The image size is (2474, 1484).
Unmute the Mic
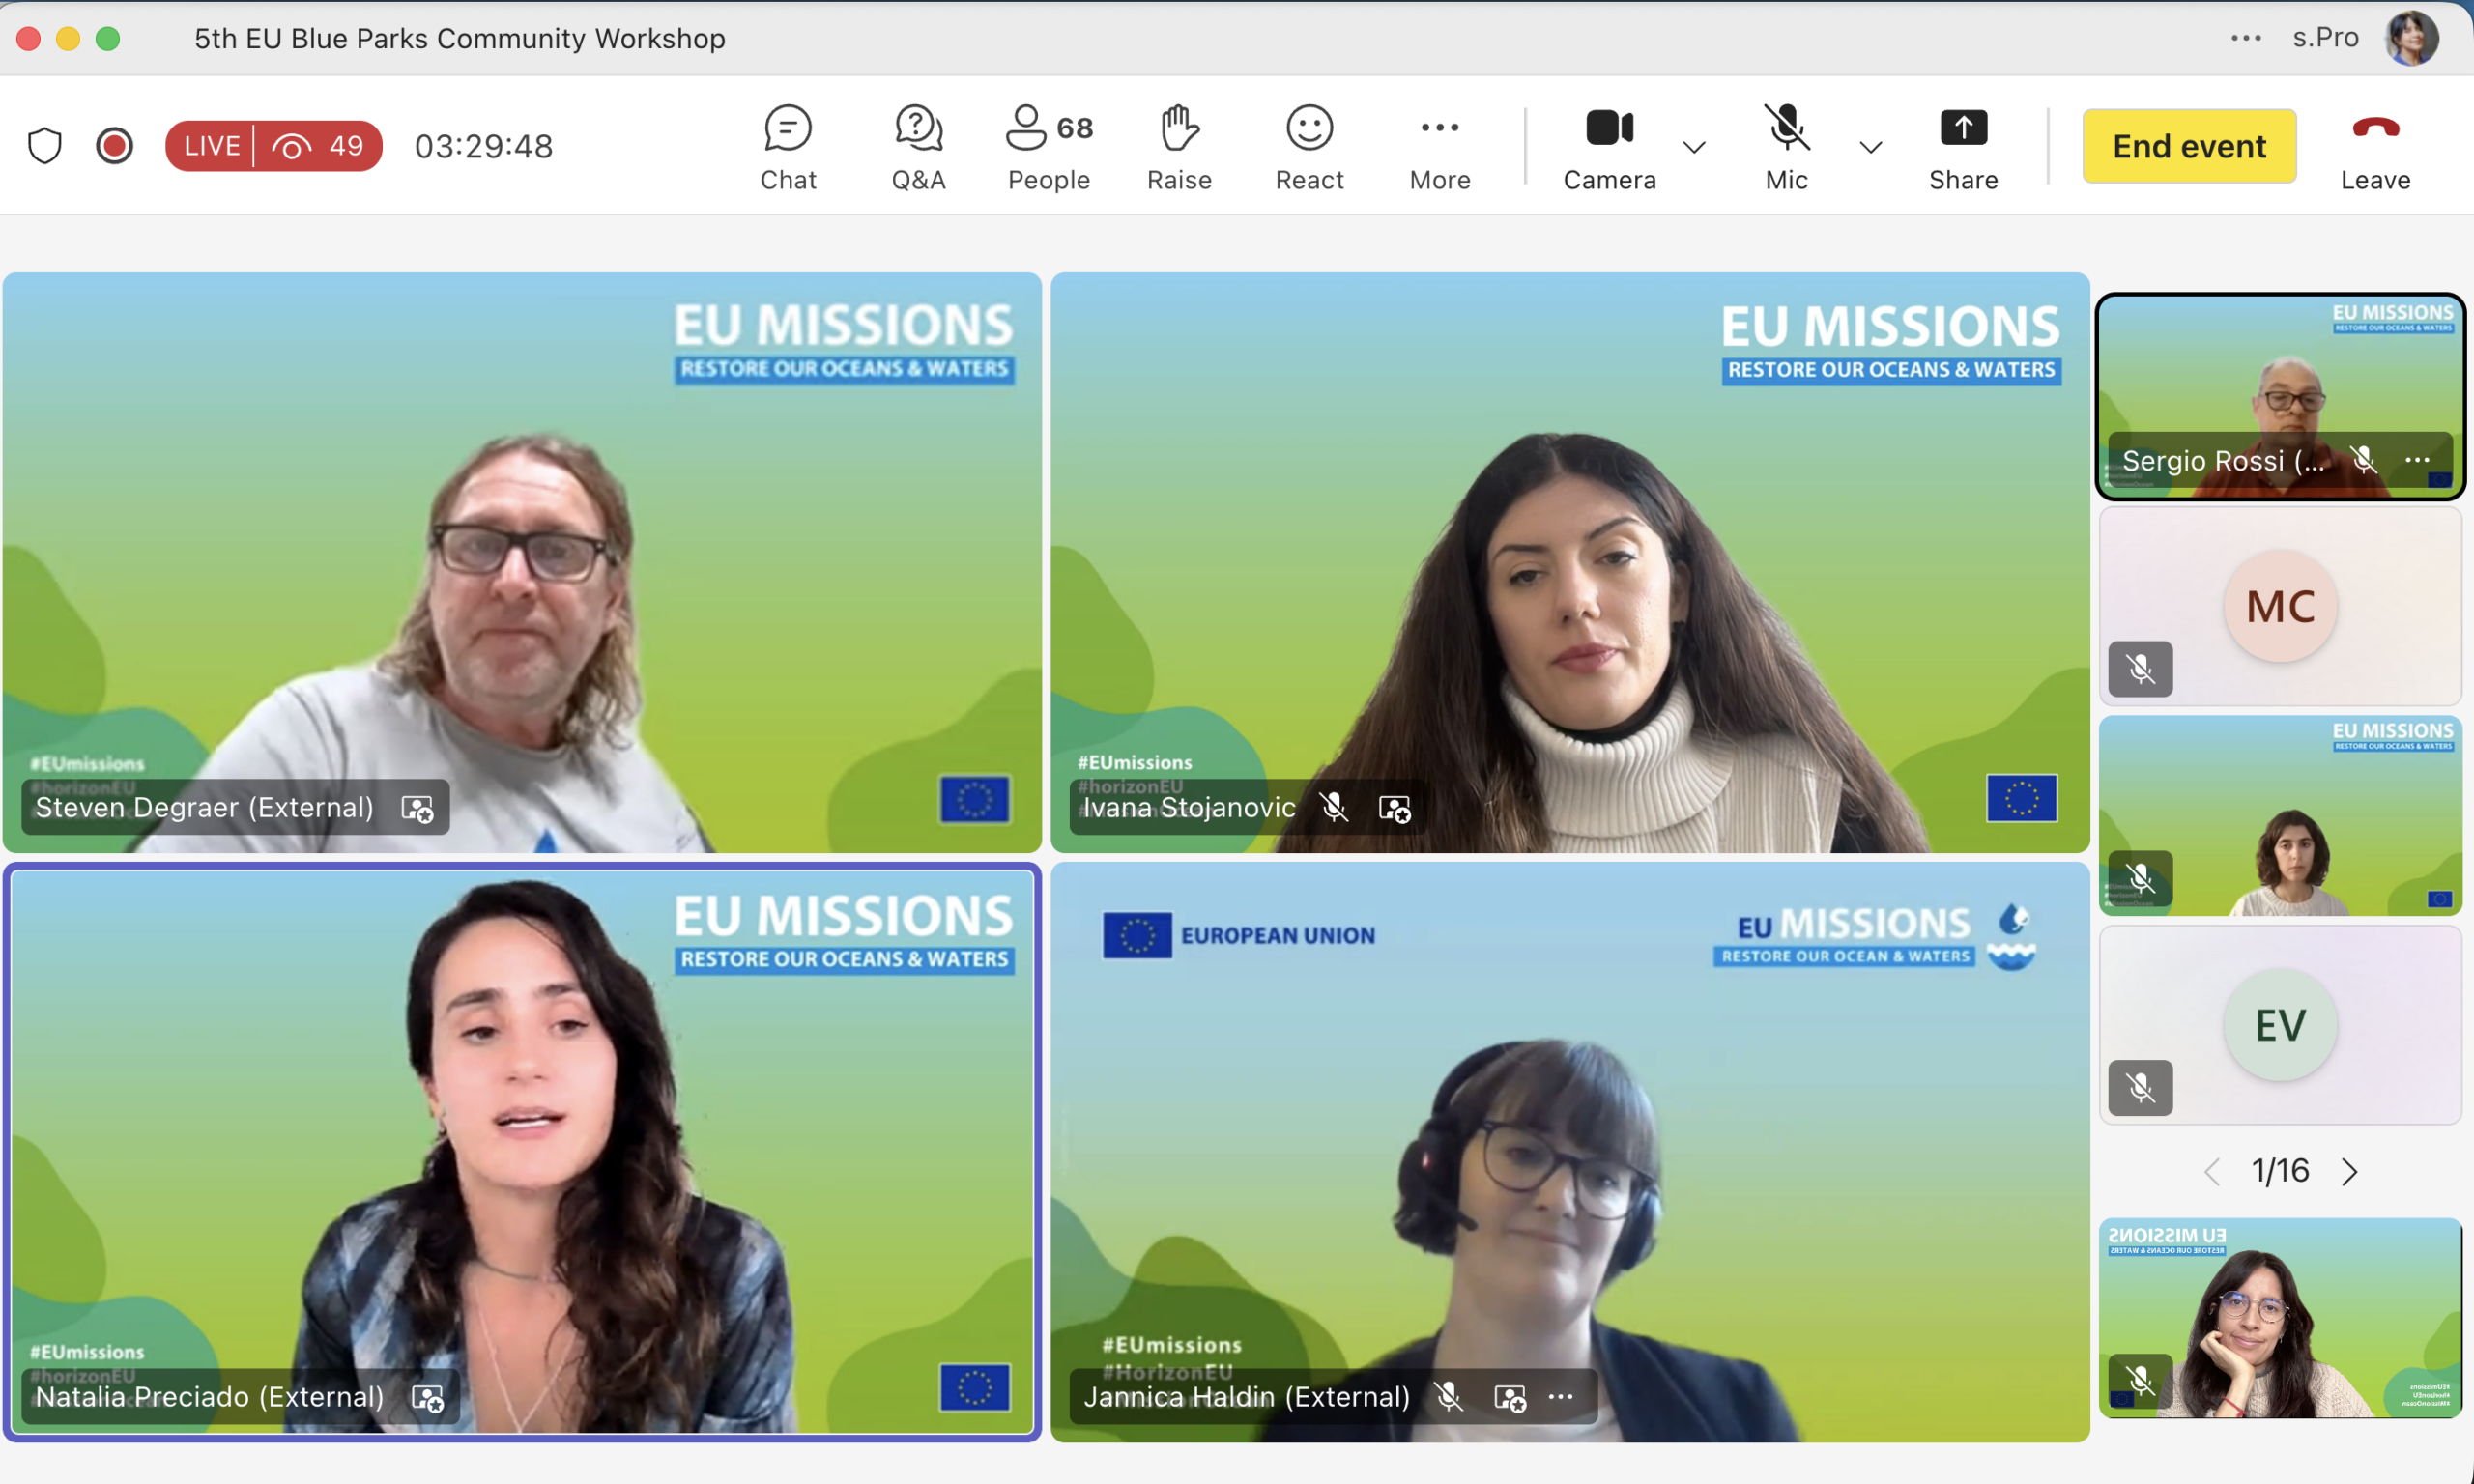1786,147
